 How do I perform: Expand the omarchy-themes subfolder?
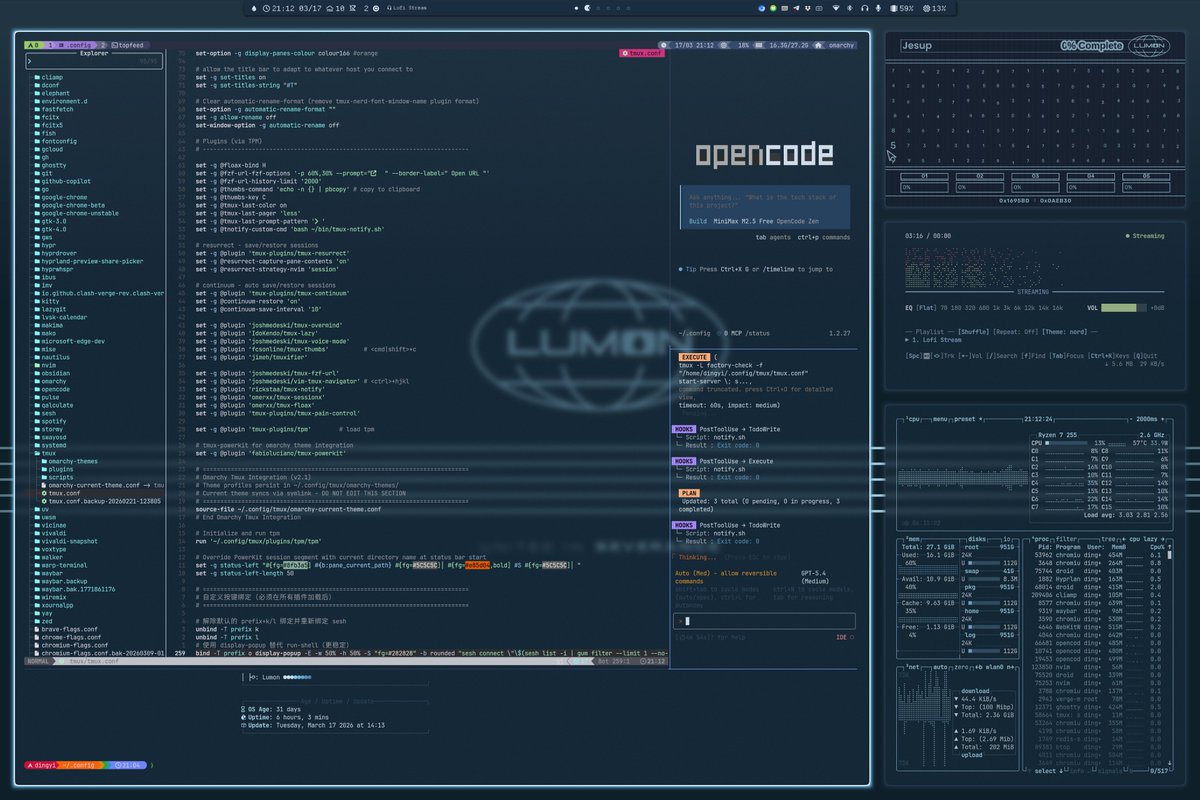[x=70, y=461]
